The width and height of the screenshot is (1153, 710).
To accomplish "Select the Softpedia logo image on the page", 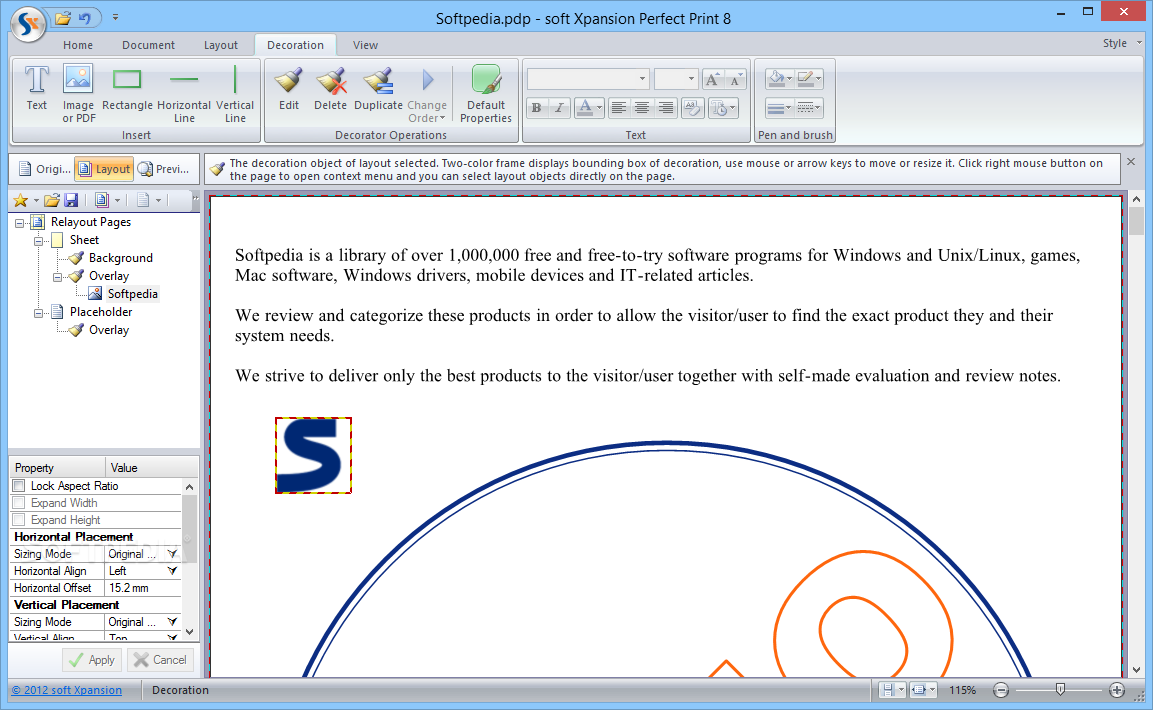I will pyautogui.click(x=313, y=456).
